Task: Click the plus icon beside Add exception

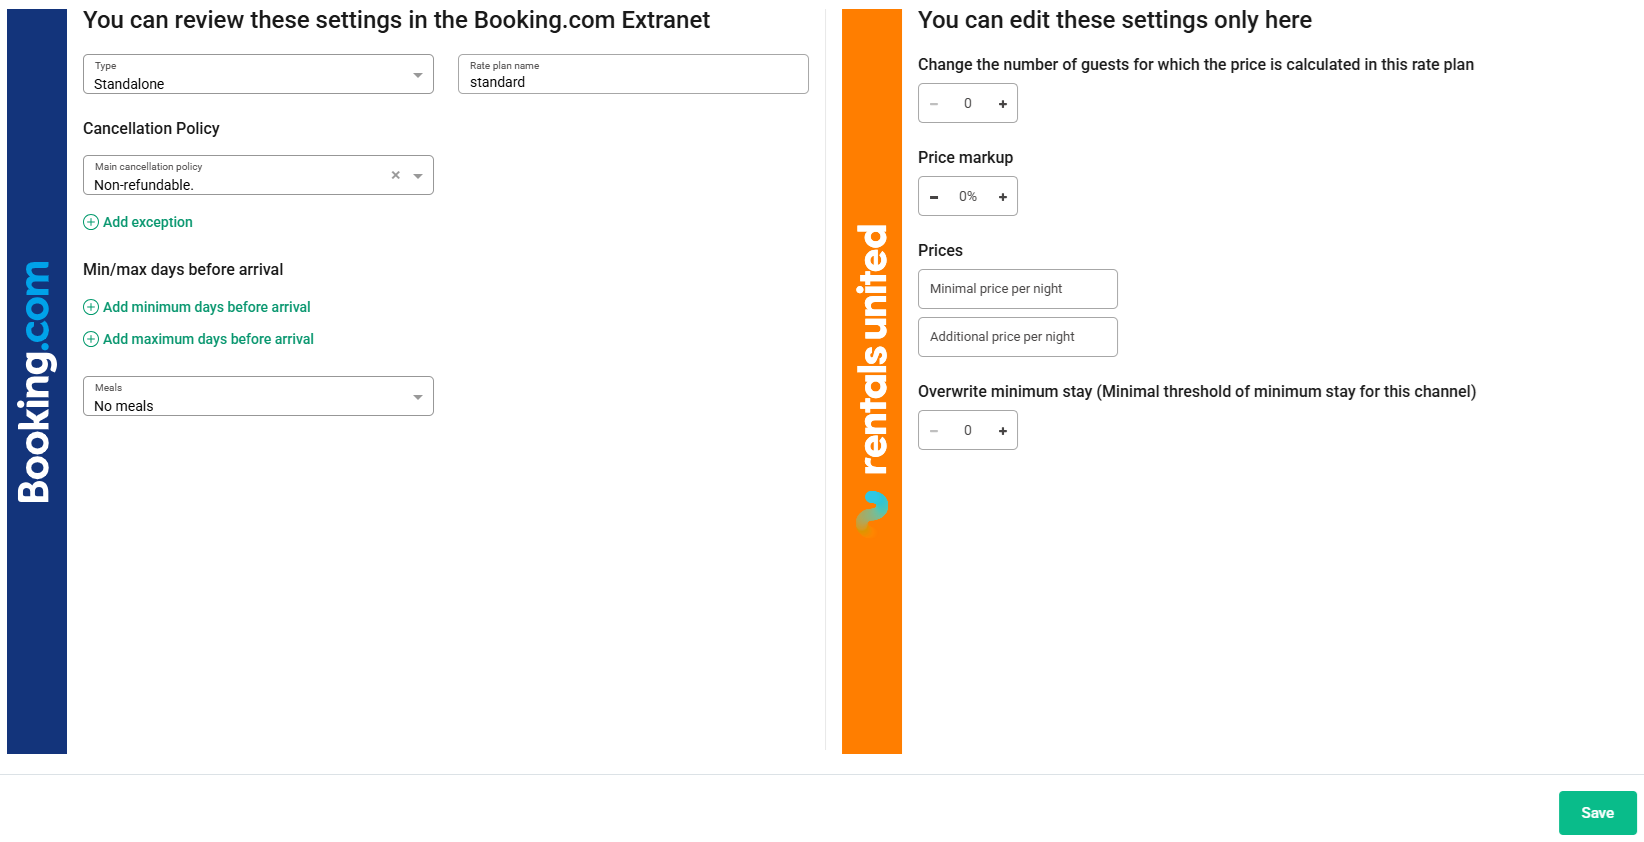Action: click(91, 222)
